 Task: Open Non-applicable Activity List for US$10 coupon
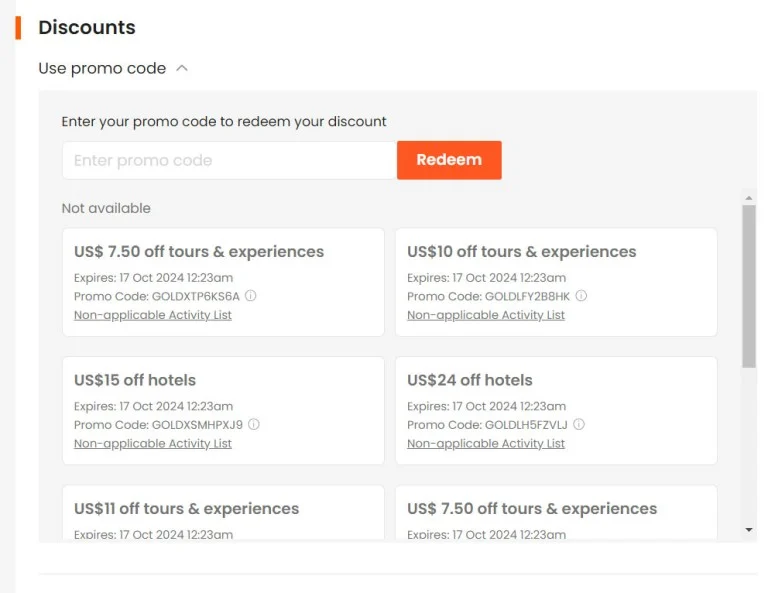(486, 315)
